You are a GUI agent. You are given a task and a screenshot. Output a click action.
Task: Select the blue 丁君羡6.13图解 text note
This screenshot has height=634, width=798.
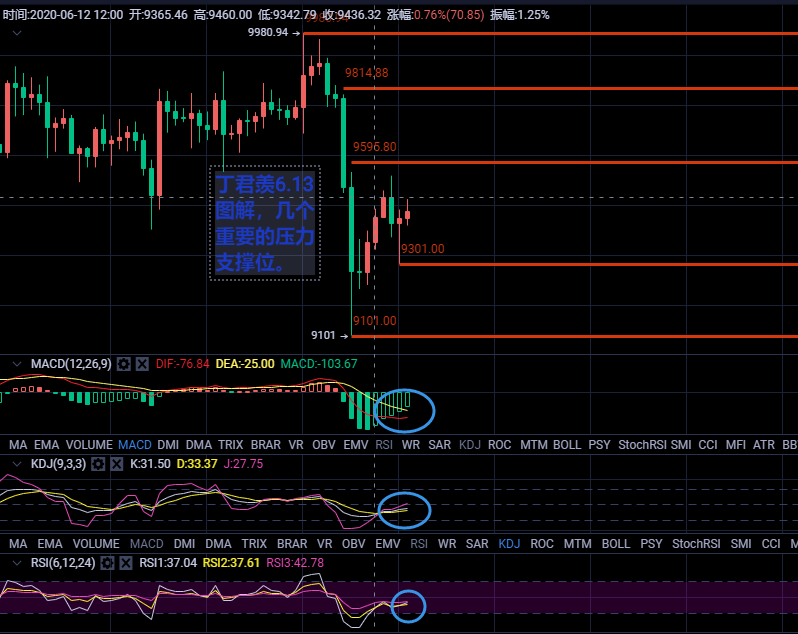[265, 223]
